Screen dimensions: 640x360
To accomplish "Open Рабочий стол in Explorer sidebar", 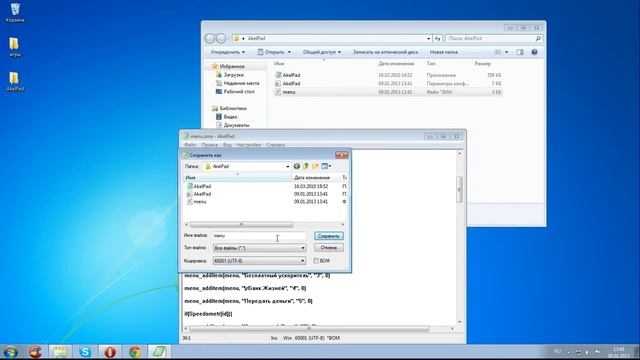I will click(239, 92).
